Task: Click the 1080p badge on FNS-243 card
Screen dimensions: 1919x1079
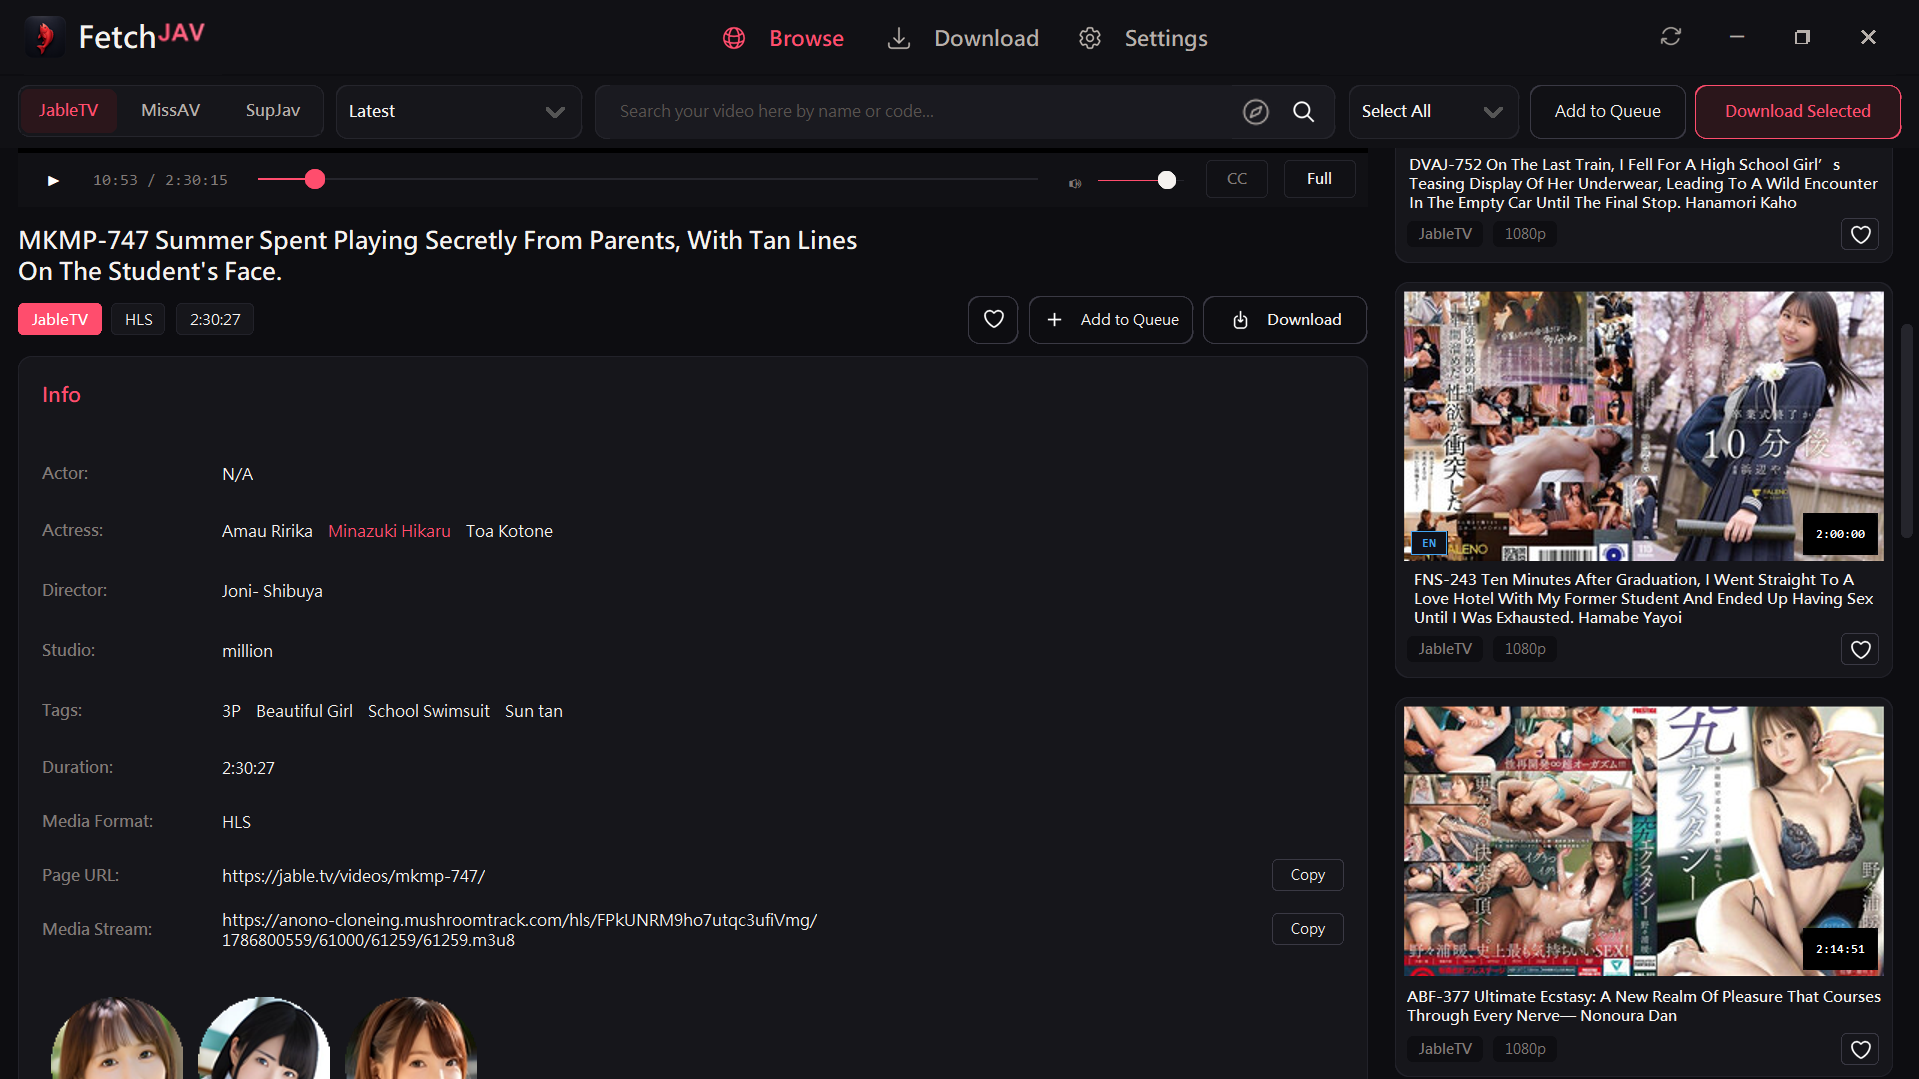Action: 1525,649
